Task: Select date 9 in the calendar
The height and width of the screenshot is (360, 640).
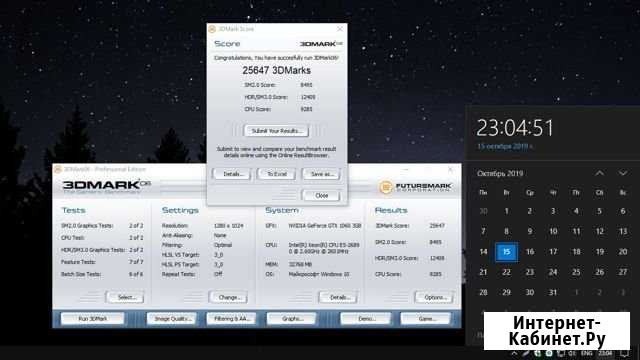Action: coord(530,231)
